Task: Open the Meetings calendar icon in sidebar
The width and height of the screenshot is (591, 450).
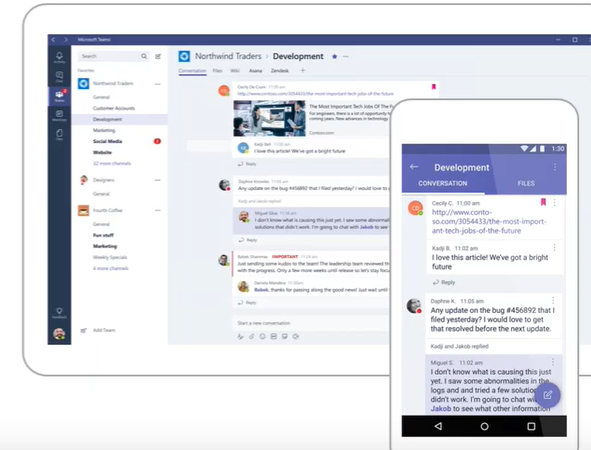Action: coord(59,115)
